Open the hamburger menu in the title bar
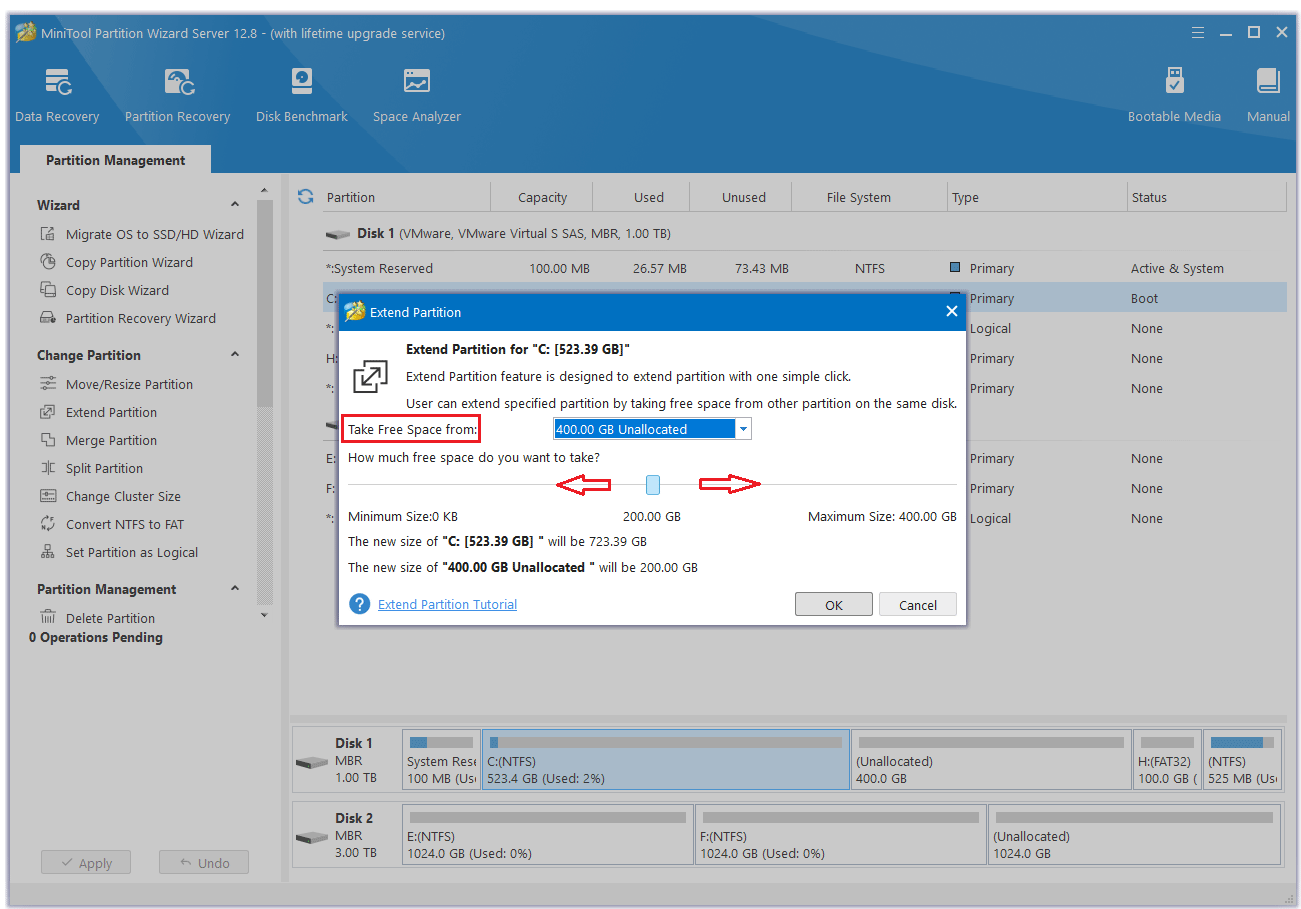This screenshot has width=1301, height=909. click(1198, 33)
